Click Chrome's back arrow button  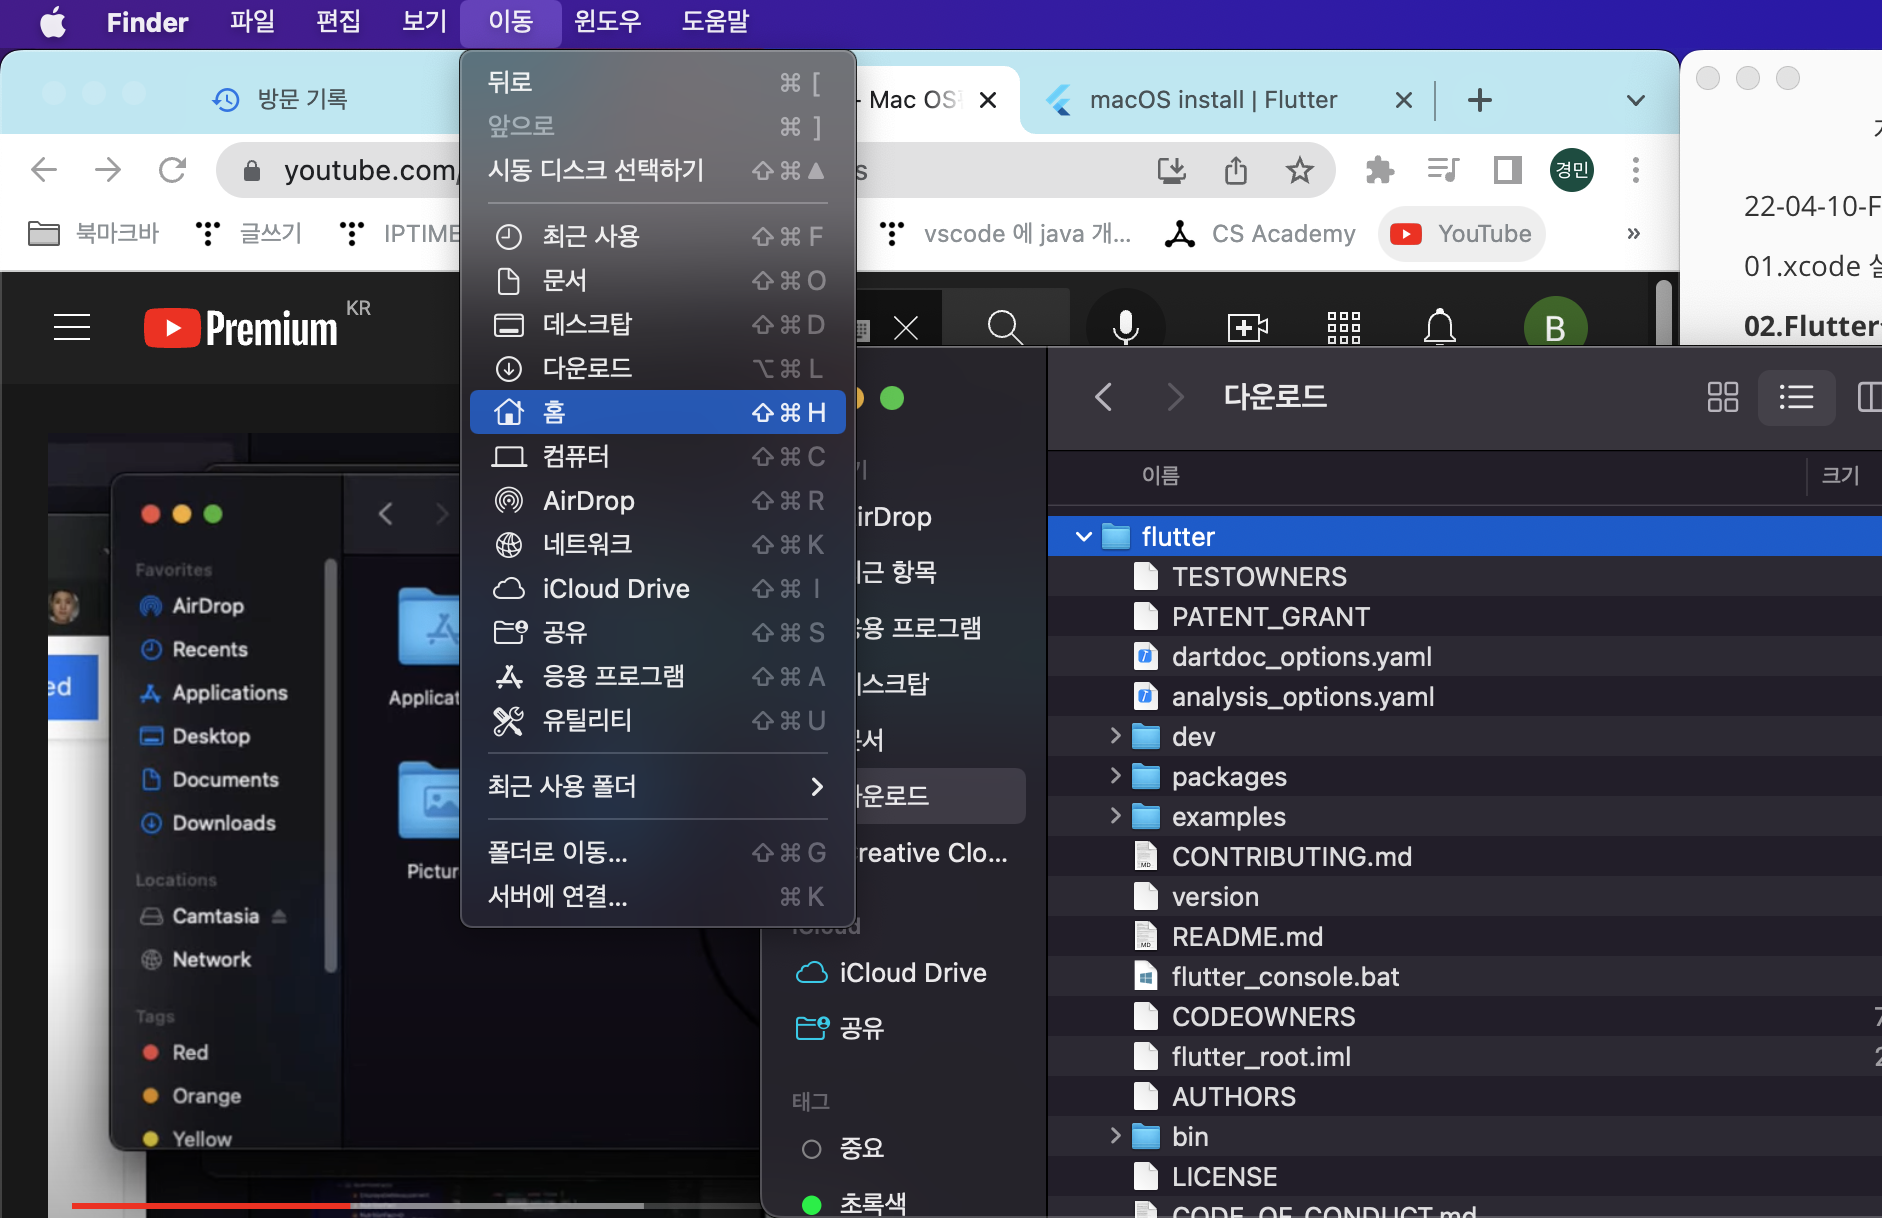coord(44,170)
